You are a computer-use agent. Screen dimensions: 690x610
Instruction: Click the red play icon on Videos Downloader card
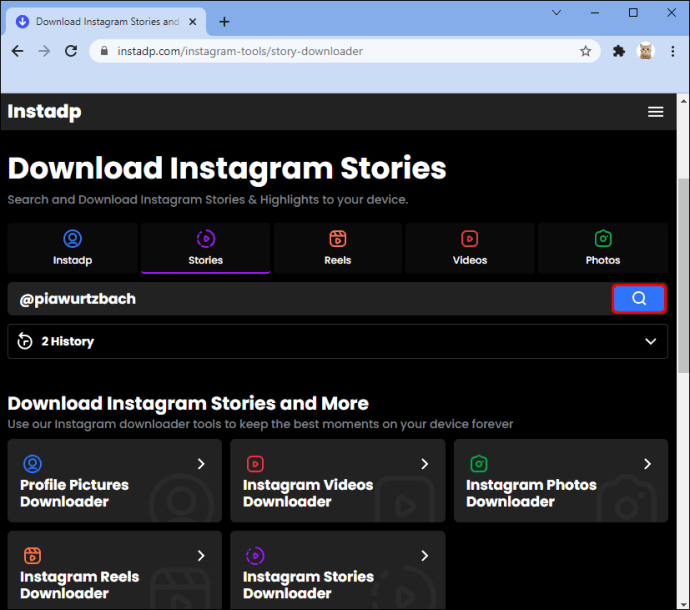tap(255, 464)
